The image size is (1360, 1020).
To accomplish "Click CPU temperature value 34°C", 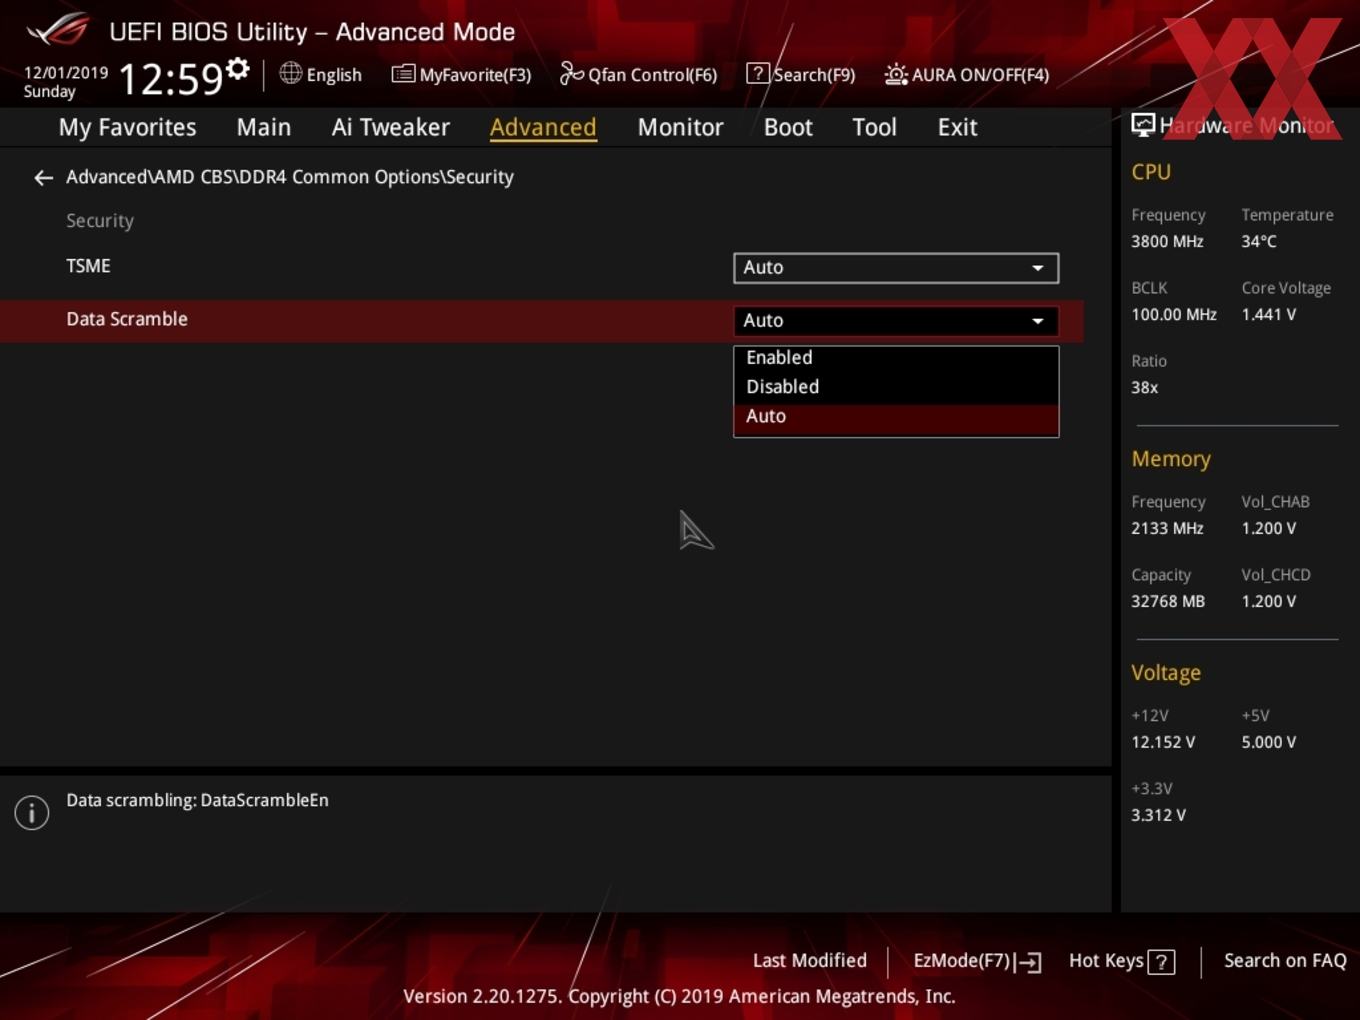I will tap(1259, 242).
